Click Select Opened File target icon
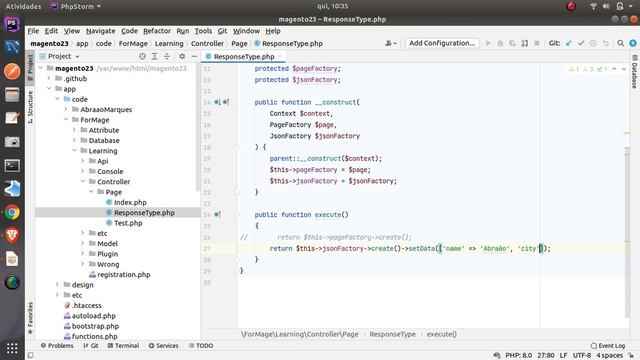 pyautogui.click(x=142, y=56)
